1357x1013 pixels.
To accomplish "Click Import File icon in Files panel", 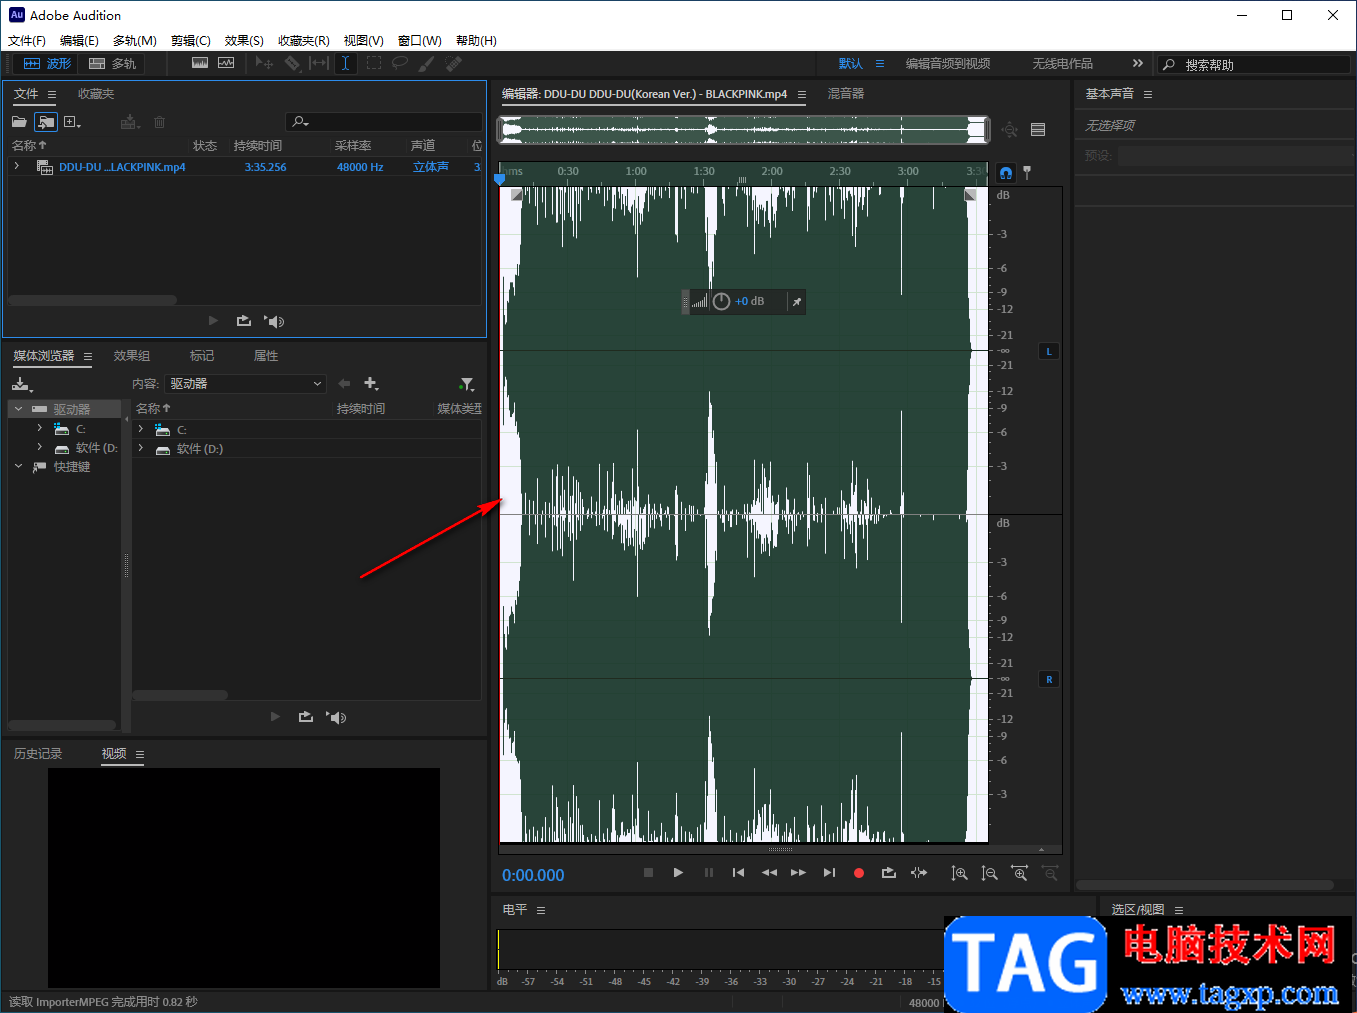I will (x=46, y=122).
